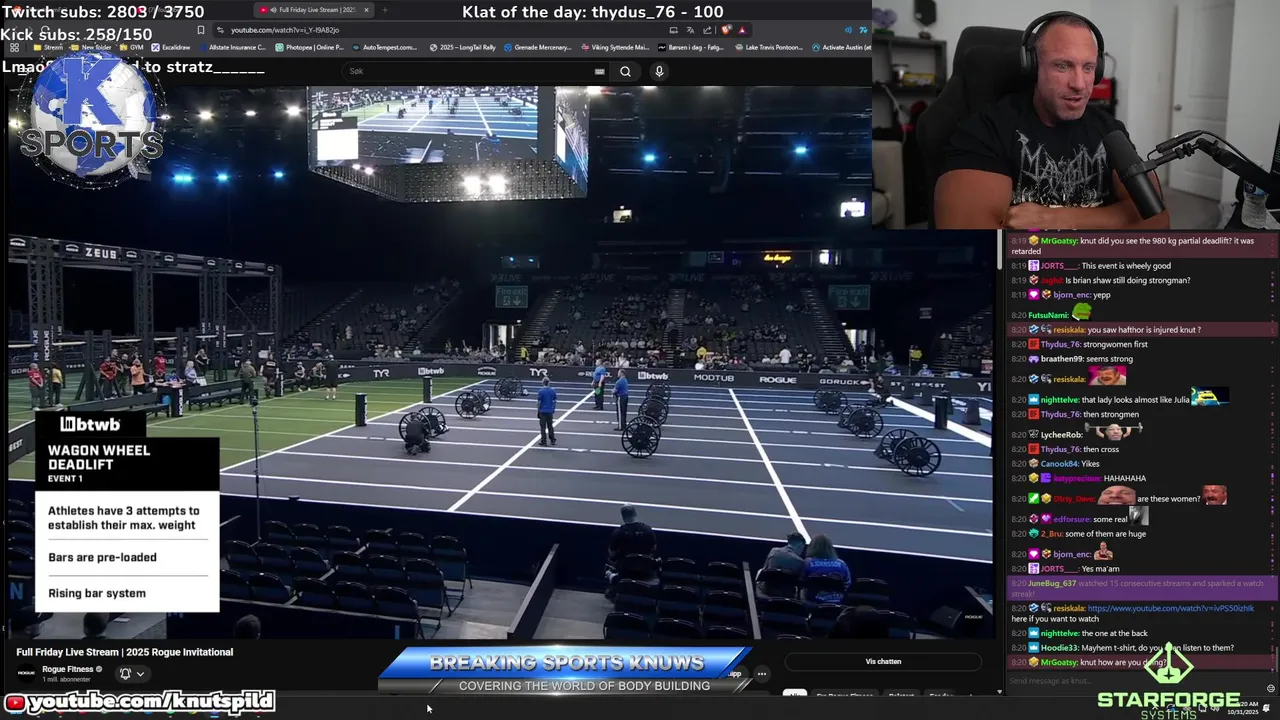Click the Rogue Fitness channel avatar
Image resolution: width=1280 pixels, height=720 pixels.
[27, 673]
